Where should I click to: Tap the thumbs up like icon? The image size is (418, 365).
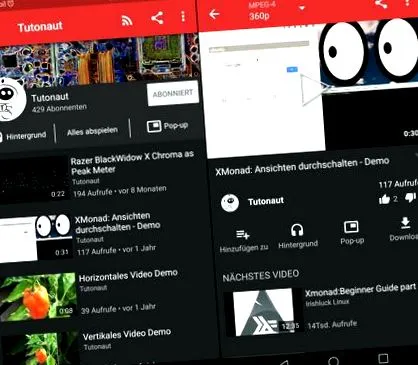[x=384, y=199]
